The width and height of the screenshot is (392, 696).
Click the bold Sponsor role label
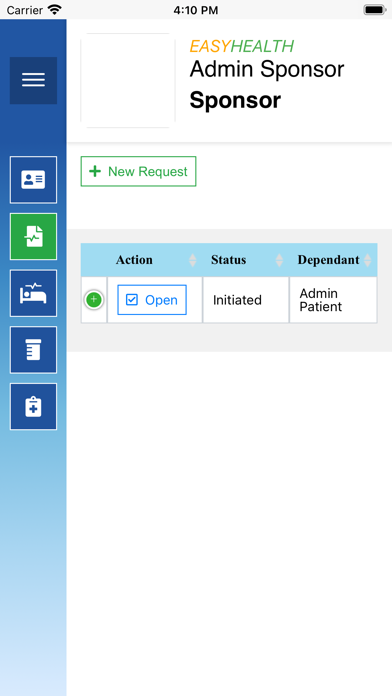(235, 100)
